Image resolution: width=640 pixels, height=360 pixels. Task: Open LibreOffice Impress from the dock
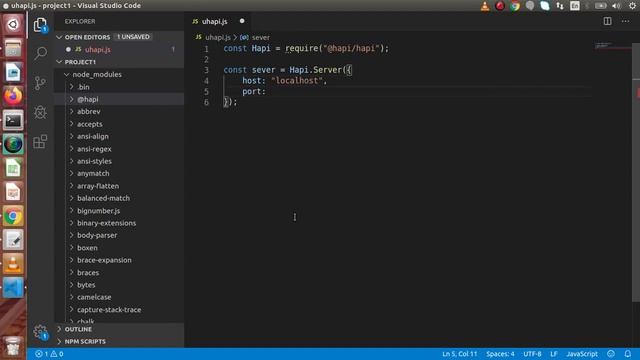click(13, 192)
